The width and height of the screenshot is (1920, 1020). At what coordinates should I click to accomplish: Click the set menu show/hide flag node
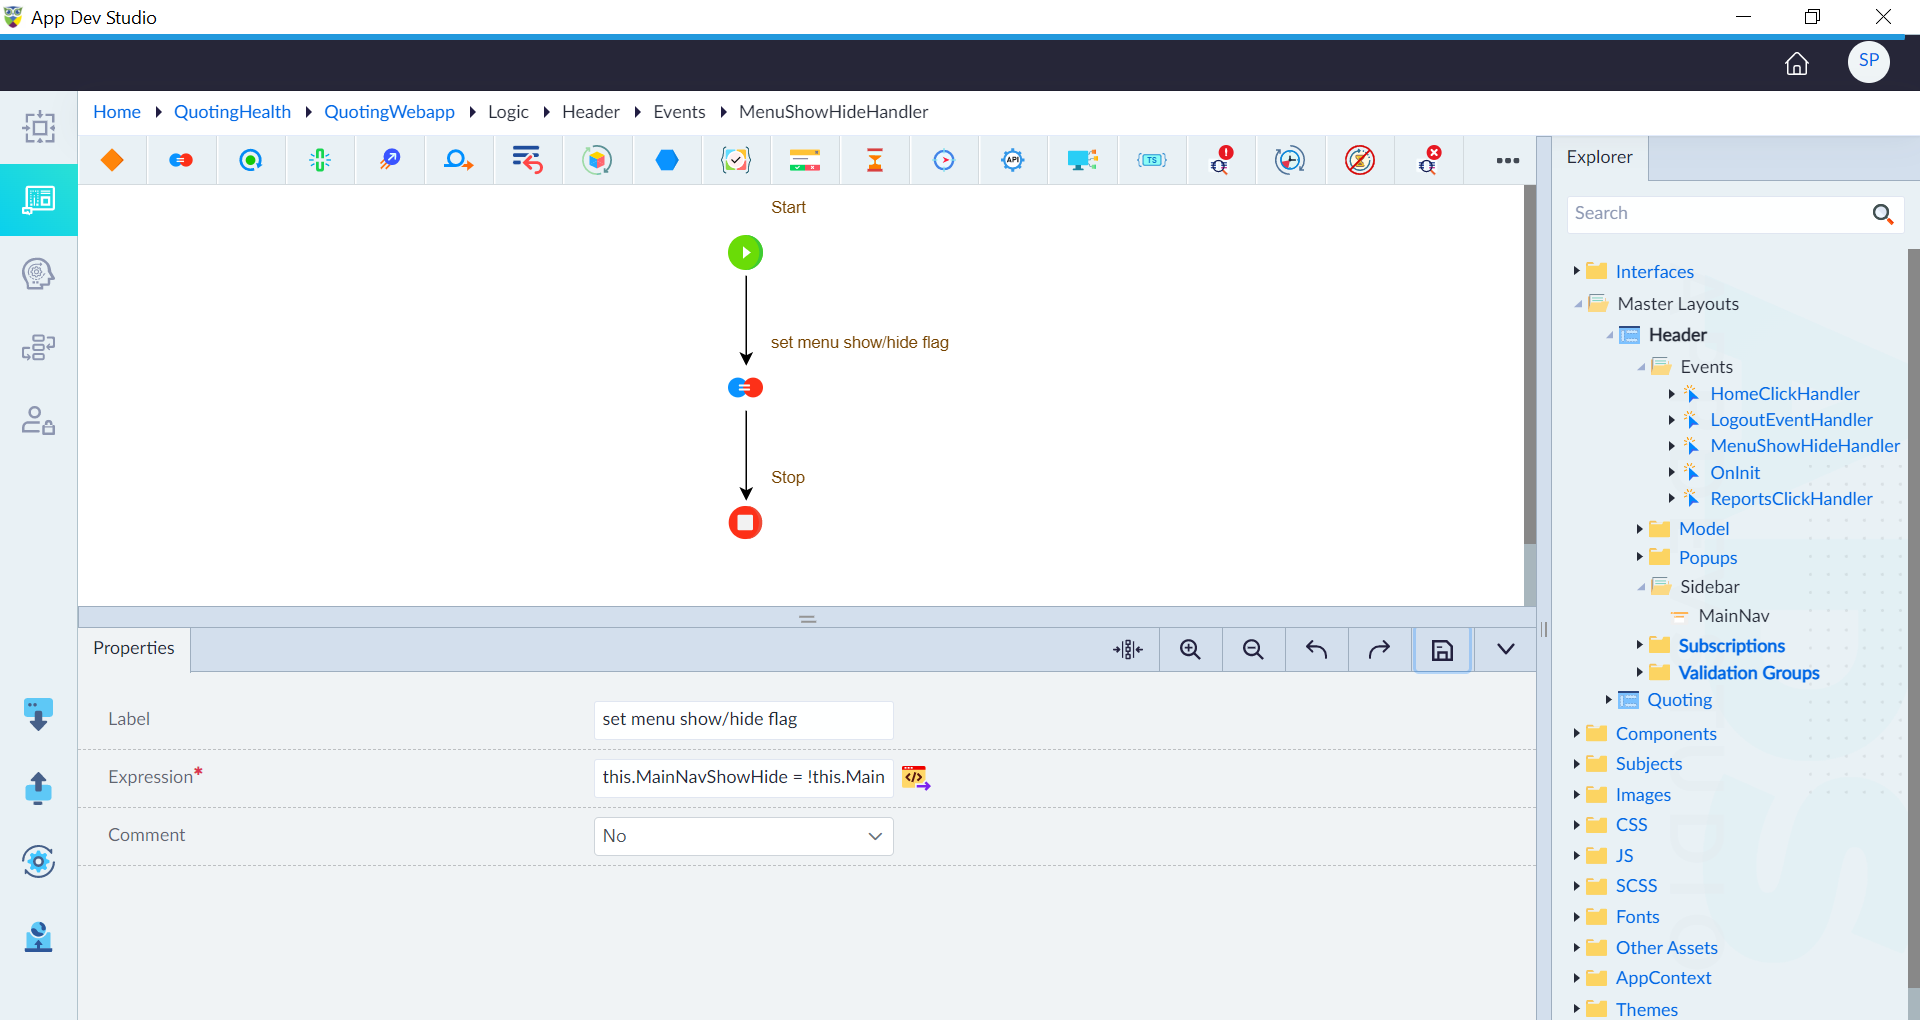745,388
